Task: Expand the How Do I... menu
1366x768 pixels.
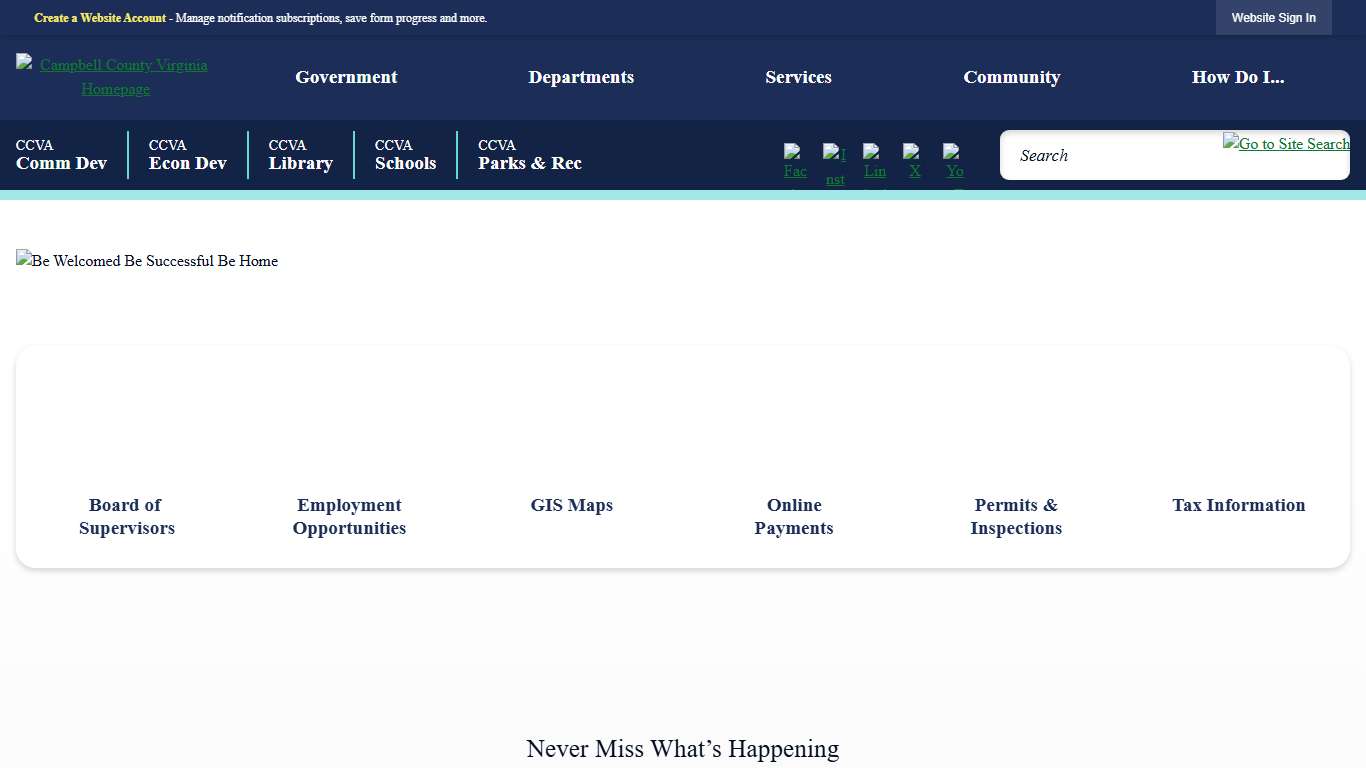Action: (x=1238, y=77)
